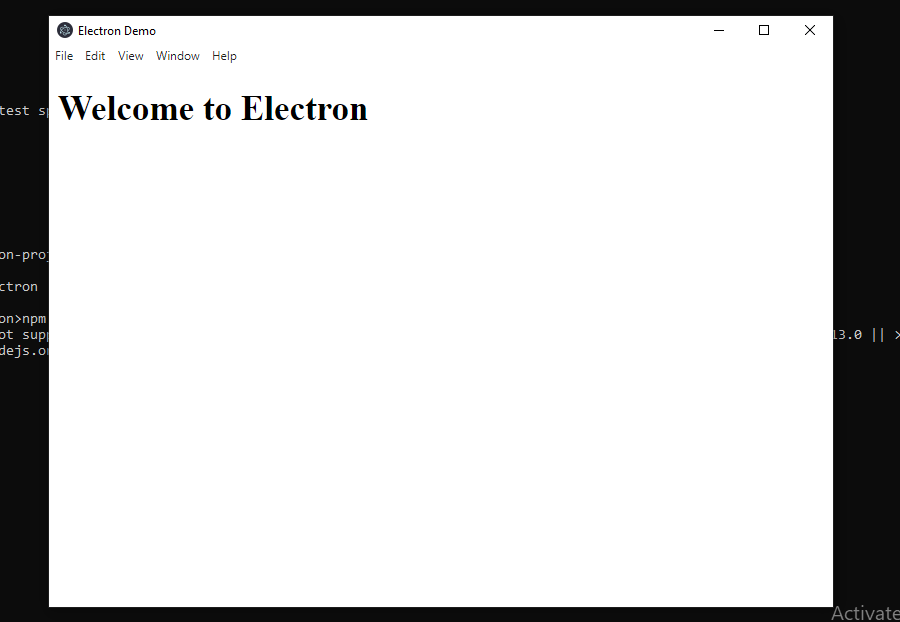Click the 'Electron Demo' window title
Image resolution: width=900 pixels, height=622 pixels.
117,31
